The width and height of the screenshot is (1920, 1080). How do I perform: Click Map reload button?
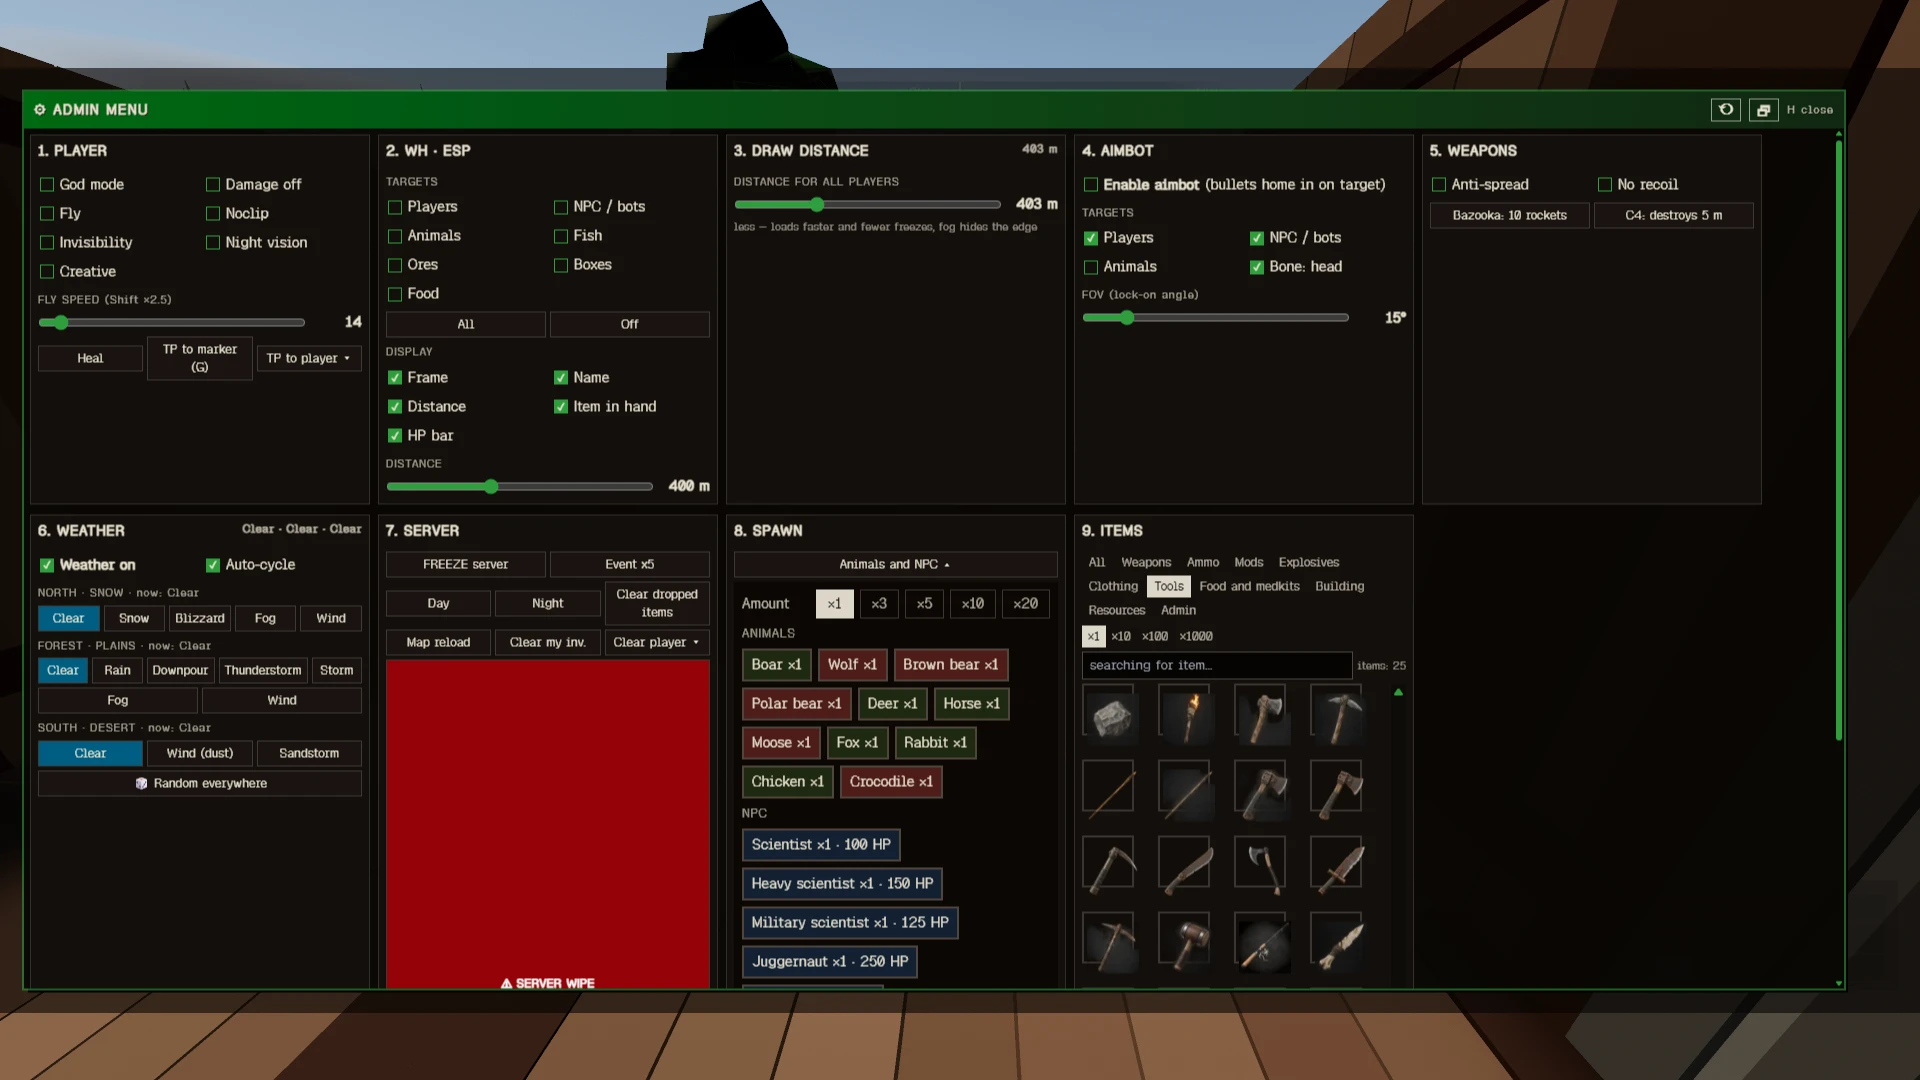(438, 642)
